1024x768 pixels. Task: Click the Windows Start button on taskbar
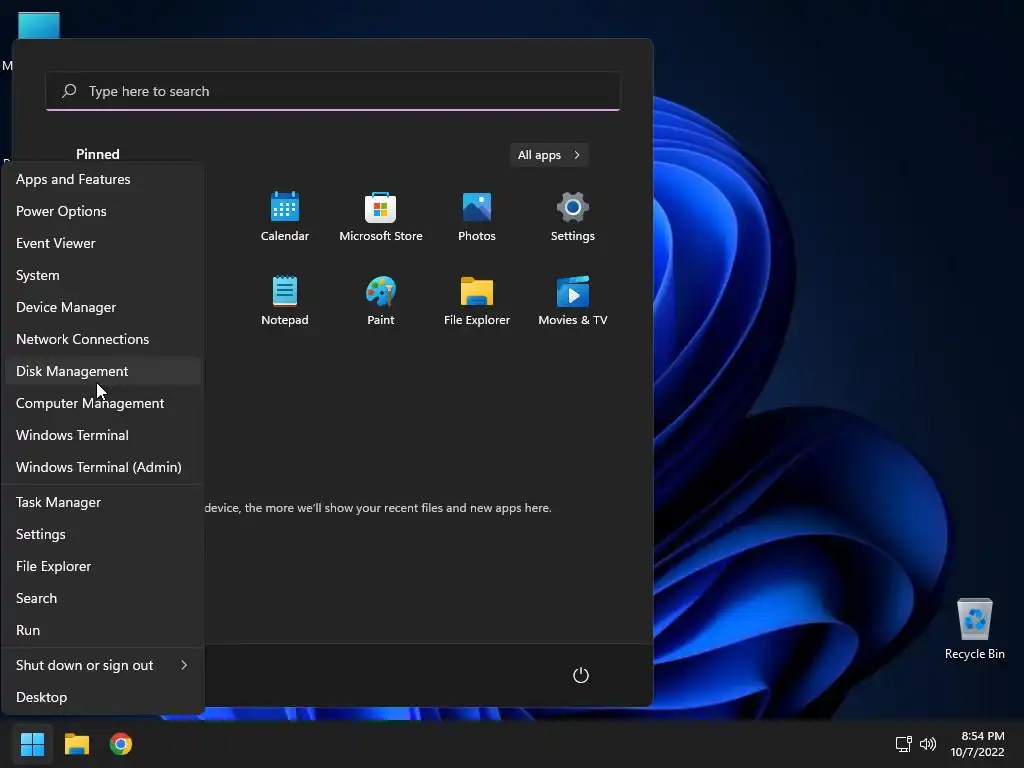pos(32,744)
